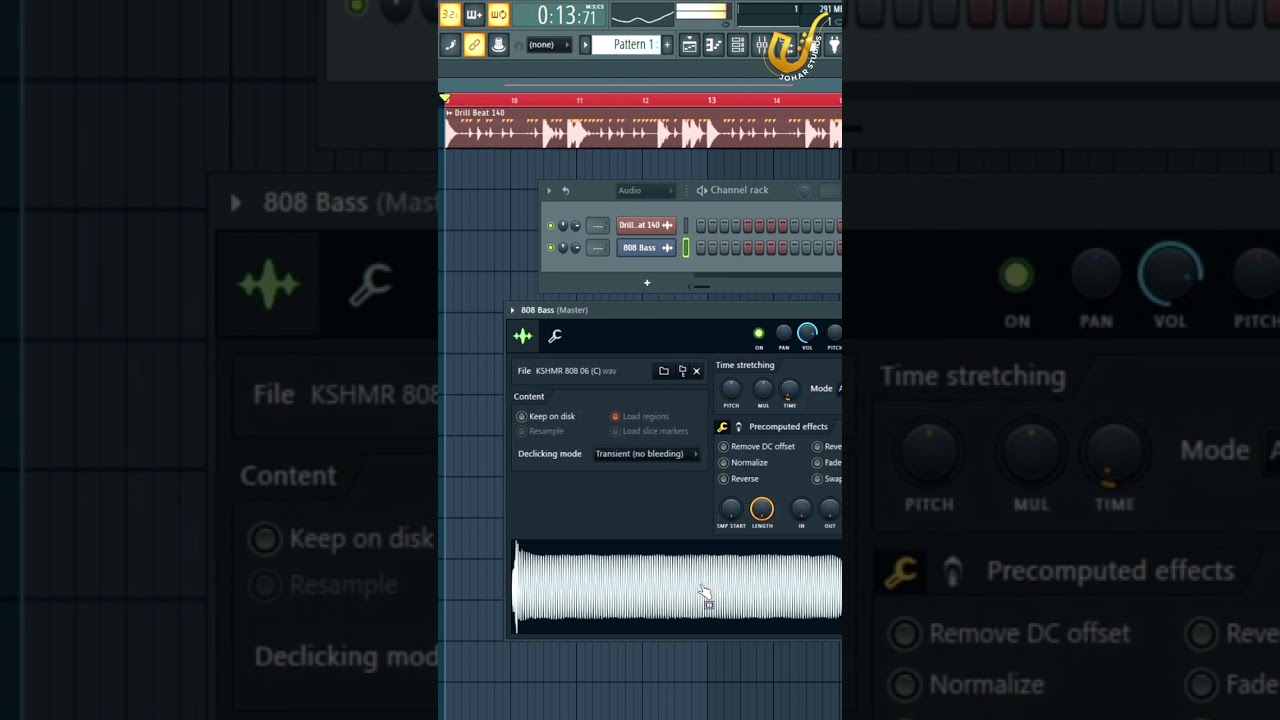The image size is (1280, 720).
Task: Select the 808 Bass channel button
Action: [x=647, y=248]
